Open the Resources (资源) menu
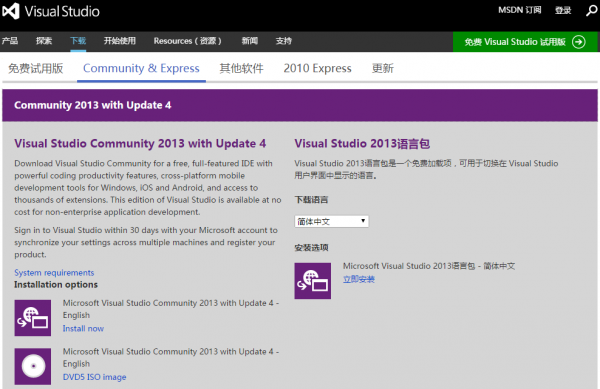This screenshot has height=389, width=600. (x=188, y=41)
